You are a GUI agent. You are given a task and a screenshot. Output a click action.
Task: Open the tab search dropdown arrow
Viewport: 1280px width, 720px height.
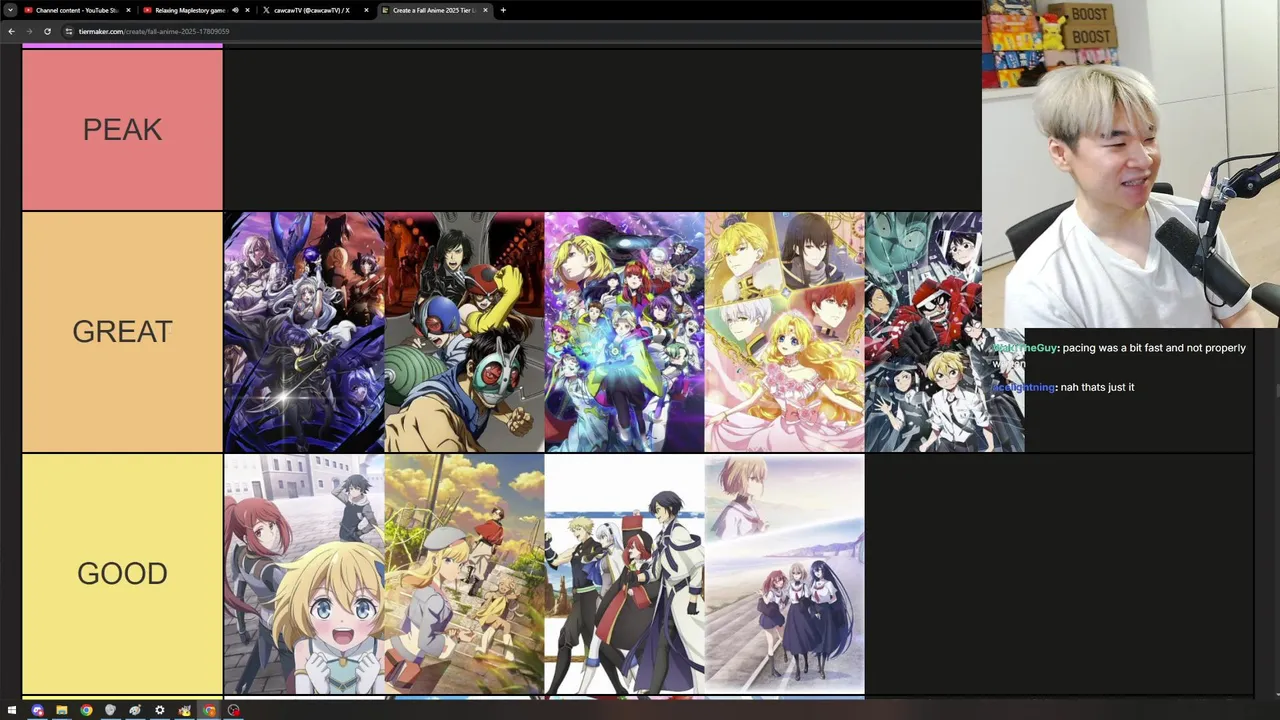click(11, 10)
